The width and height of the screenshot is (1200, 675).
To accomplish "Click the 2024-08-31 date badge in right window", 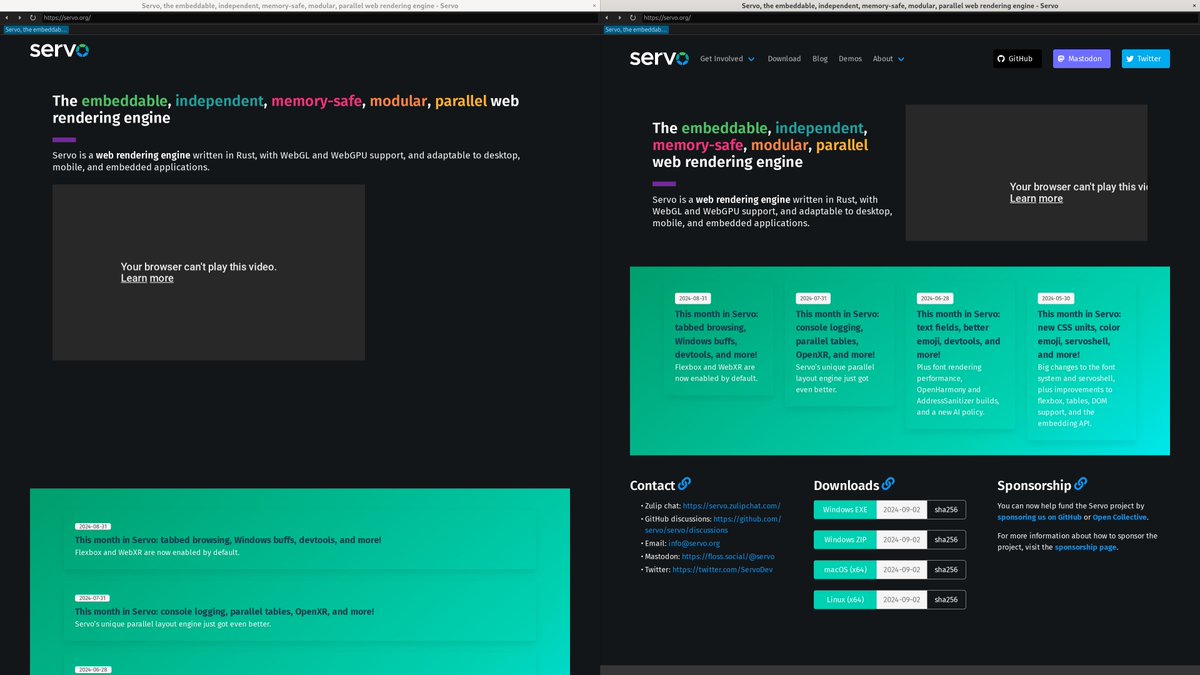I will (692, 298).
